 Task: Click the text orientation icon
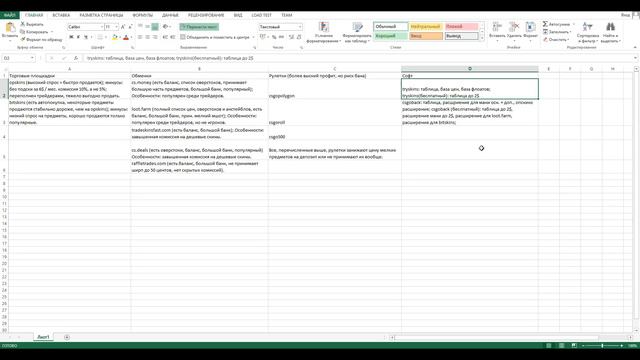[x=165, y=27]
